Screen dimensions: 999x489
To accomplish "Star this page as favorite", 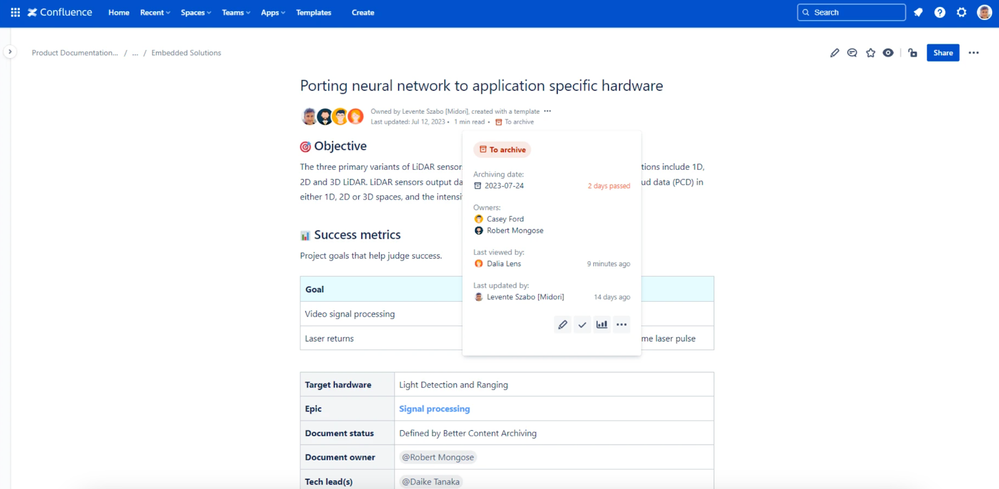I will pyautogui.click(x=870, y=53).
